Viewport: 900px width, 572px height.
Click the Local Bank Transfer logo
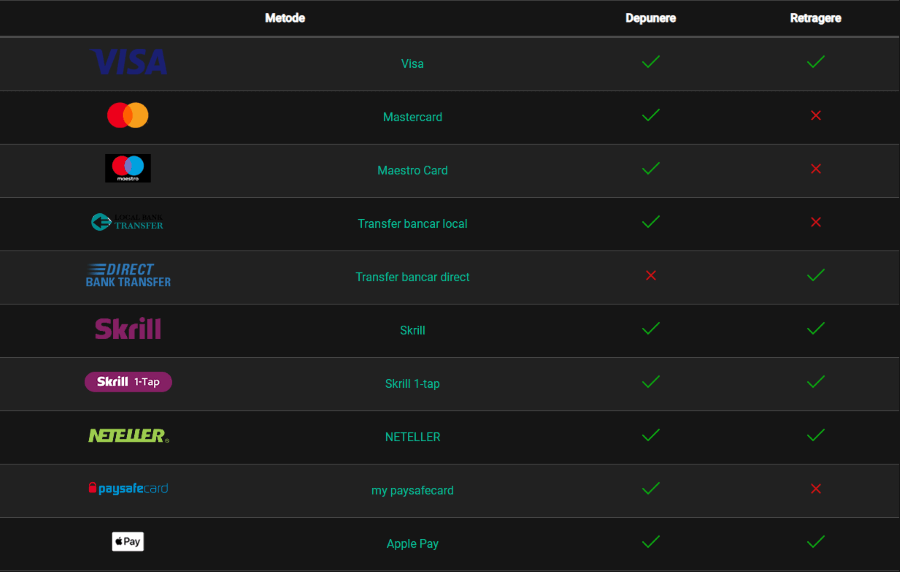pyautogui.click(x=127, y=222)
